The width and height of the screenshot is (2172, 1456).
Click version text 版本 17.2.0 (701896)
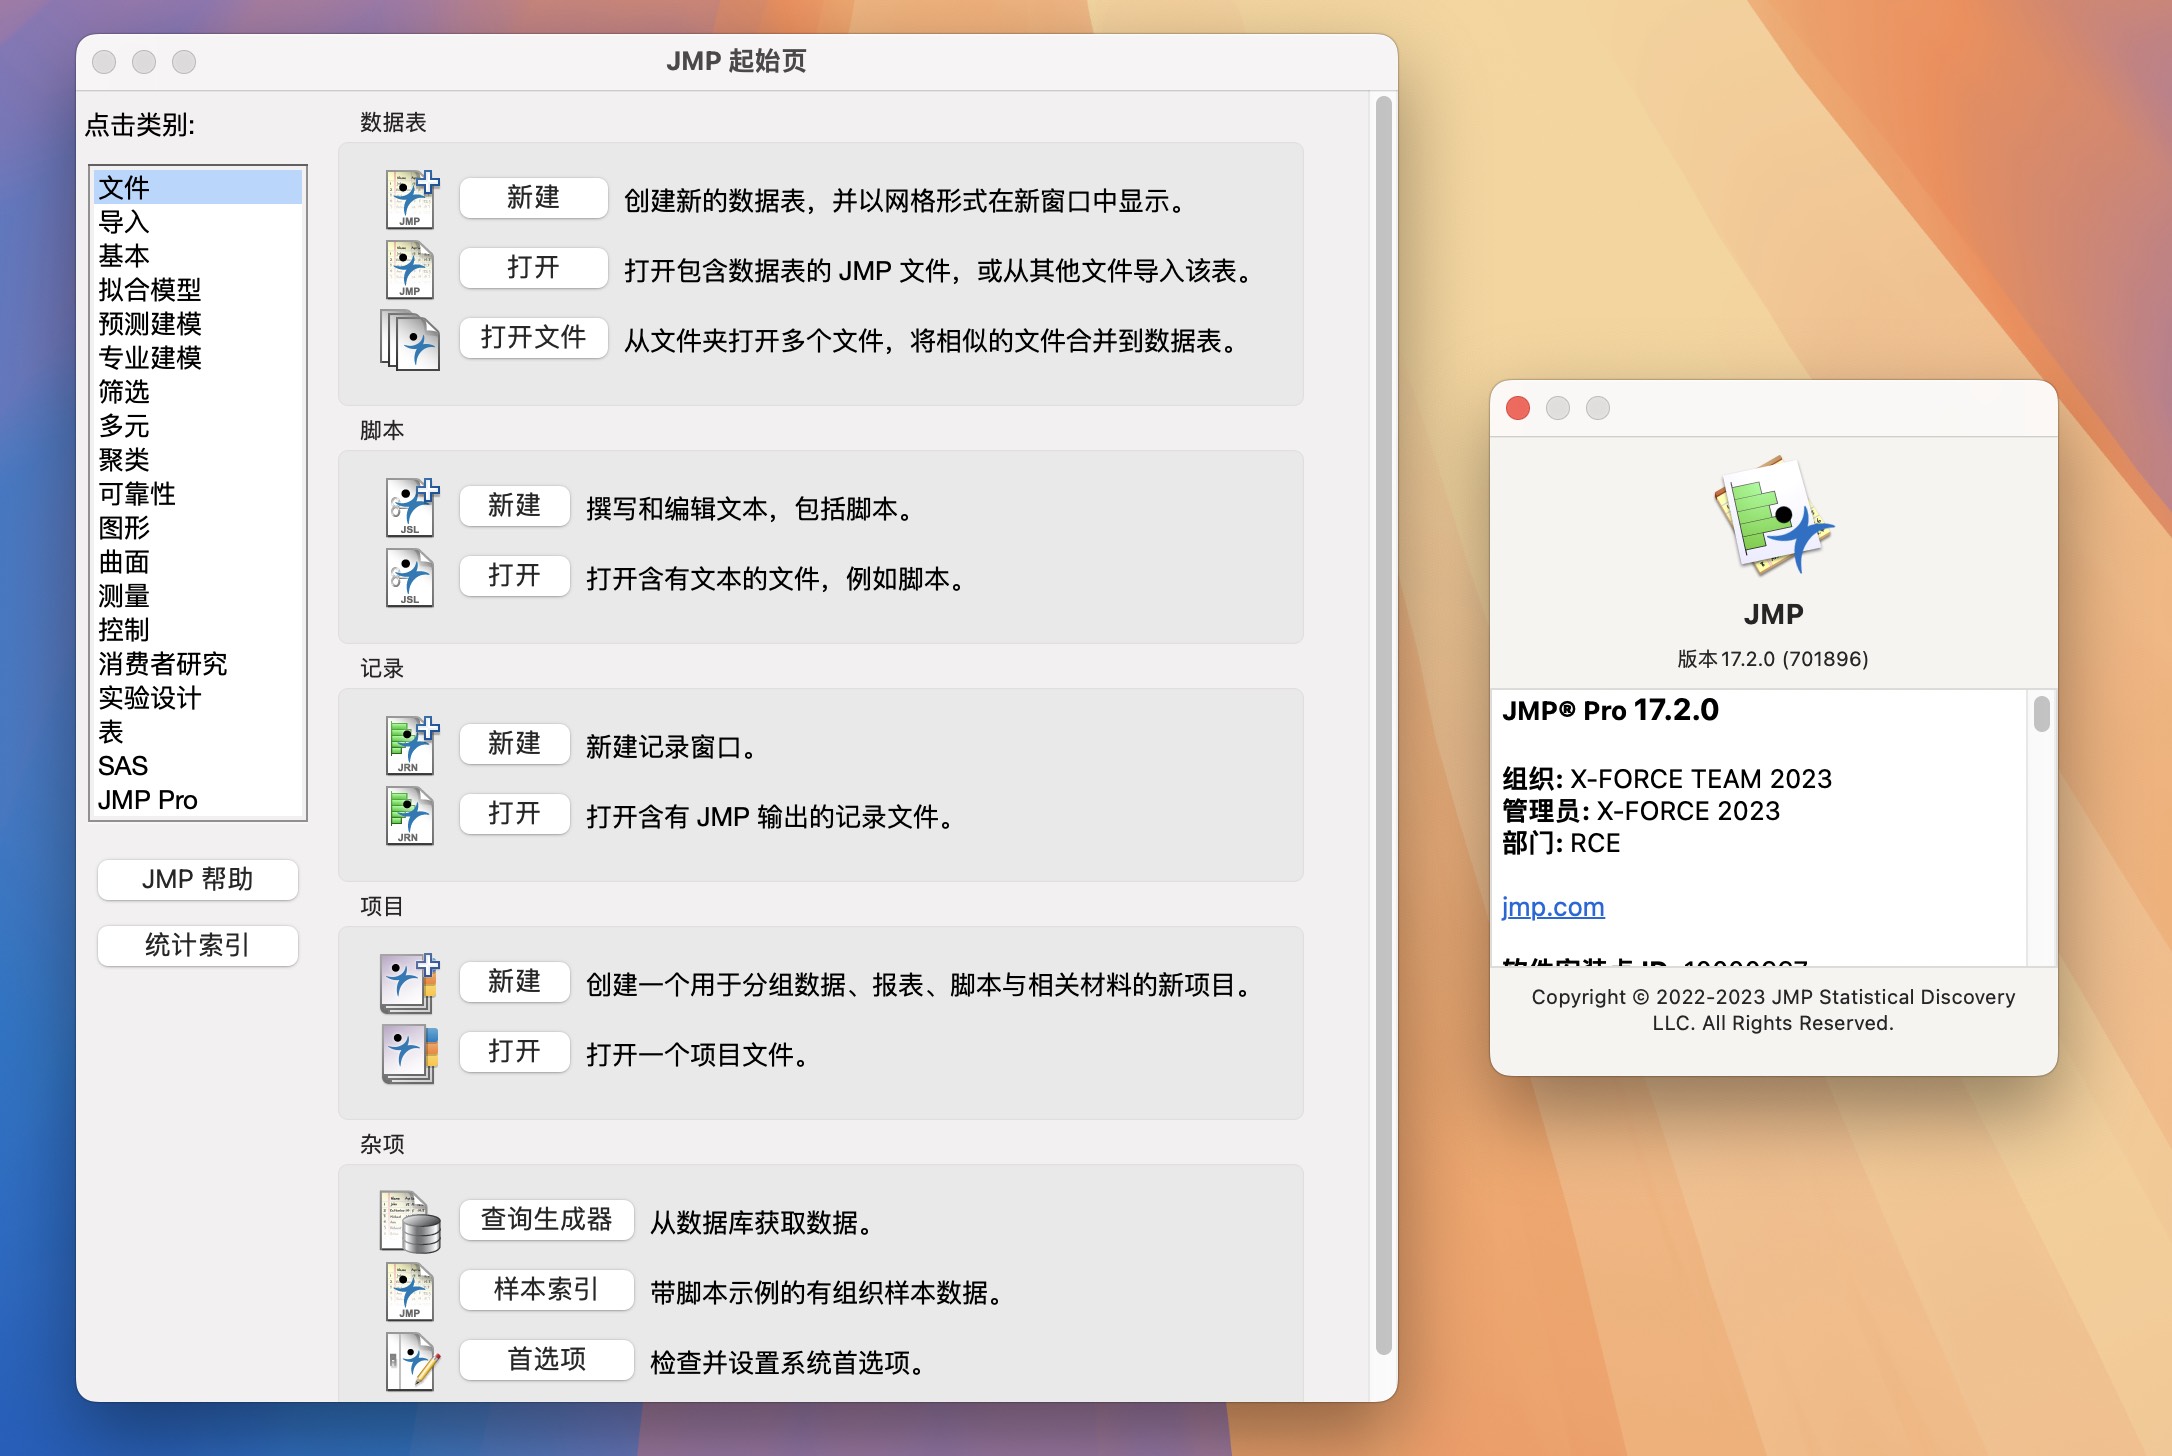coord(1773,659)
